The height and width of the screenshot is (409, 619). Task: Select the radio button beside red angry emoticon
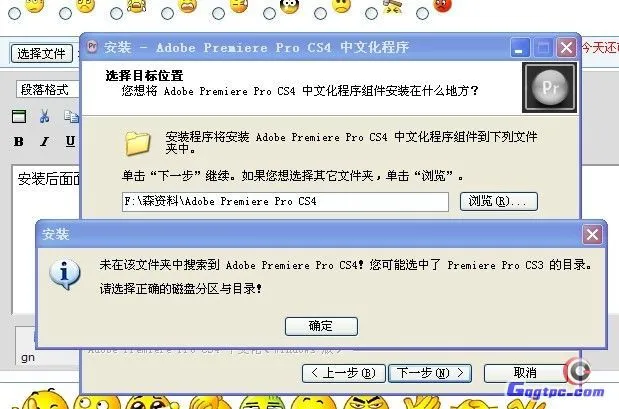click(422, 13)
